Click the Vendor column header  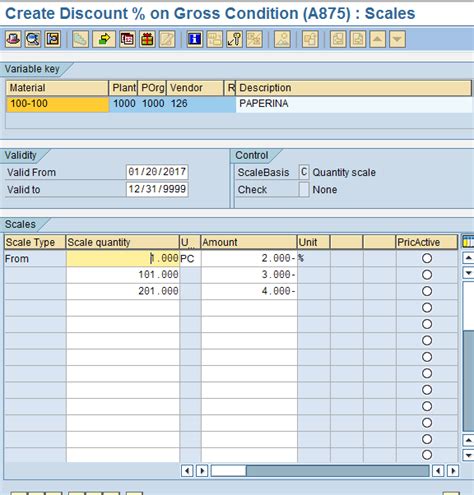[195, 88]
